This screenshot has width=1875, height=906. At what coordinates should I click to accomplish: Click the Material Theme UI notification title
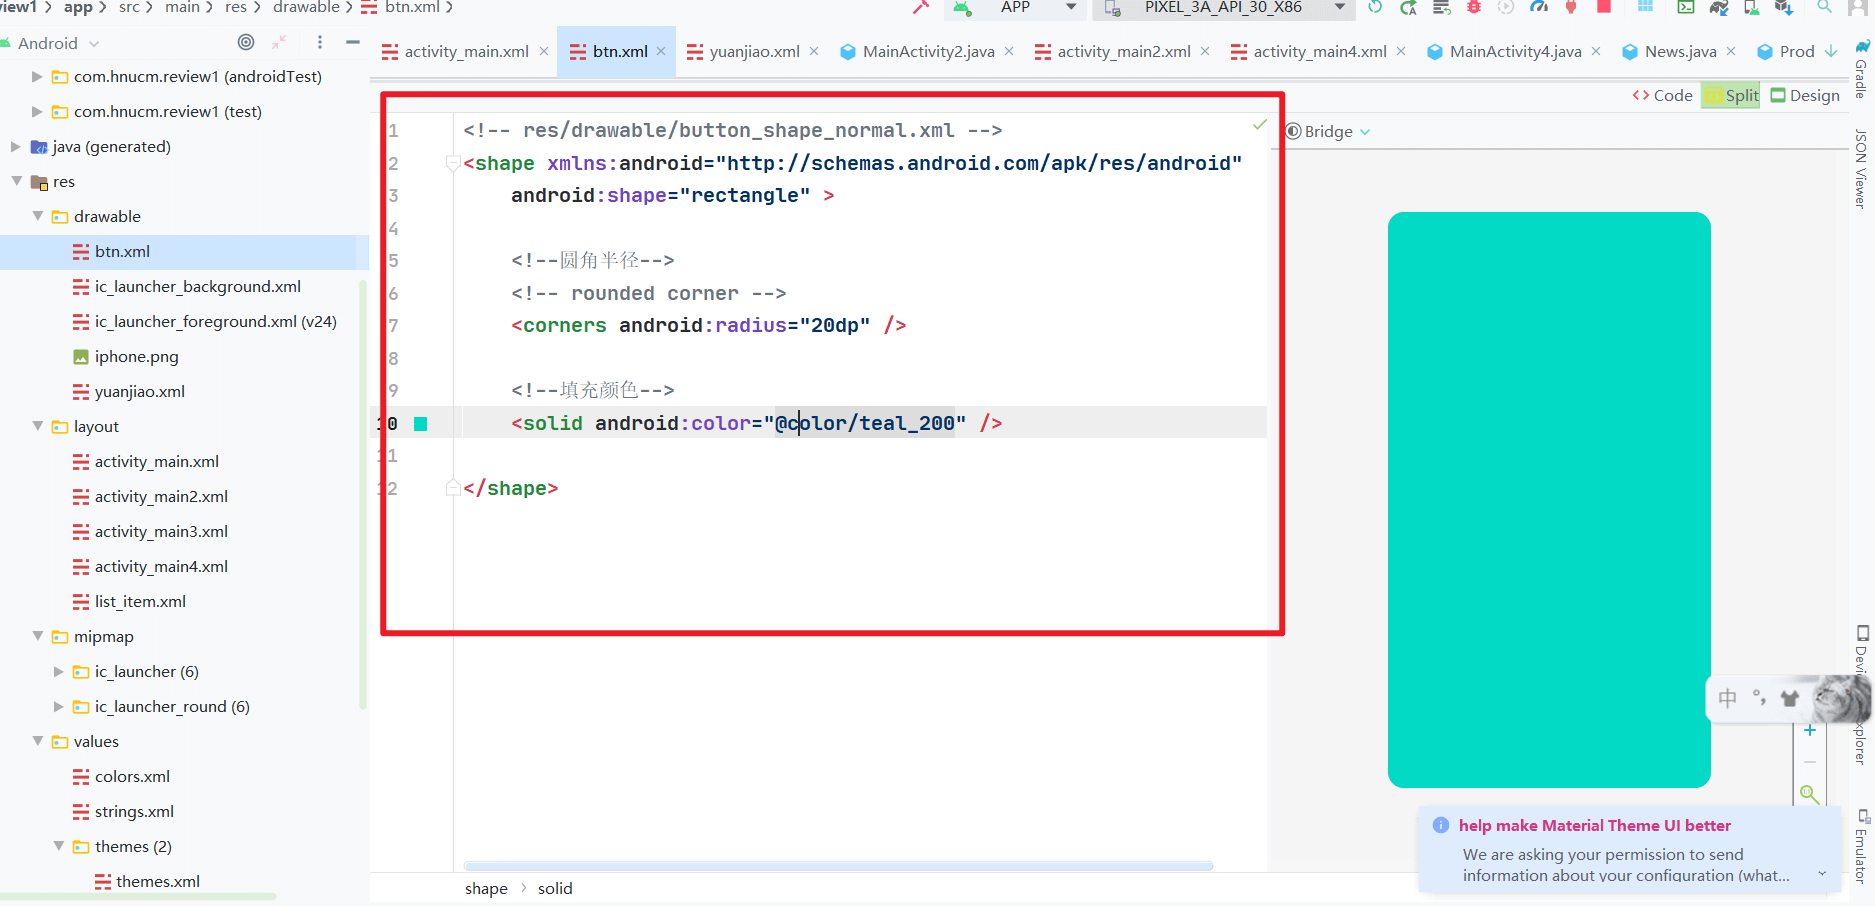point(1594,825)
